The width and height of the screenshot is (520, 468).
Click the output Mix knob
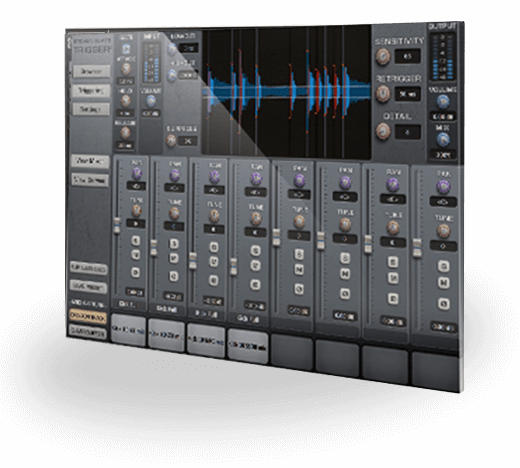coord(443,140)
